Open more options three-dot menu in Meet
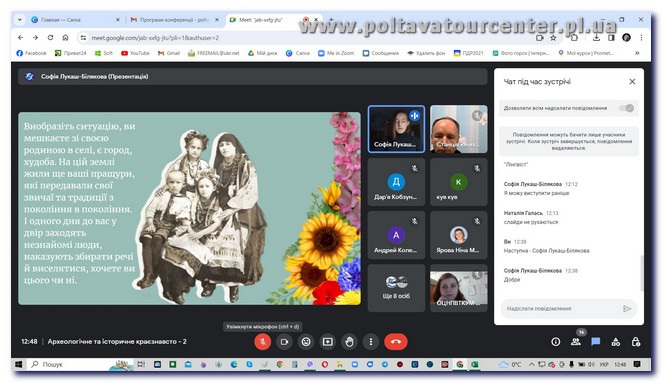The image size is (663, 383). [371, 342]
